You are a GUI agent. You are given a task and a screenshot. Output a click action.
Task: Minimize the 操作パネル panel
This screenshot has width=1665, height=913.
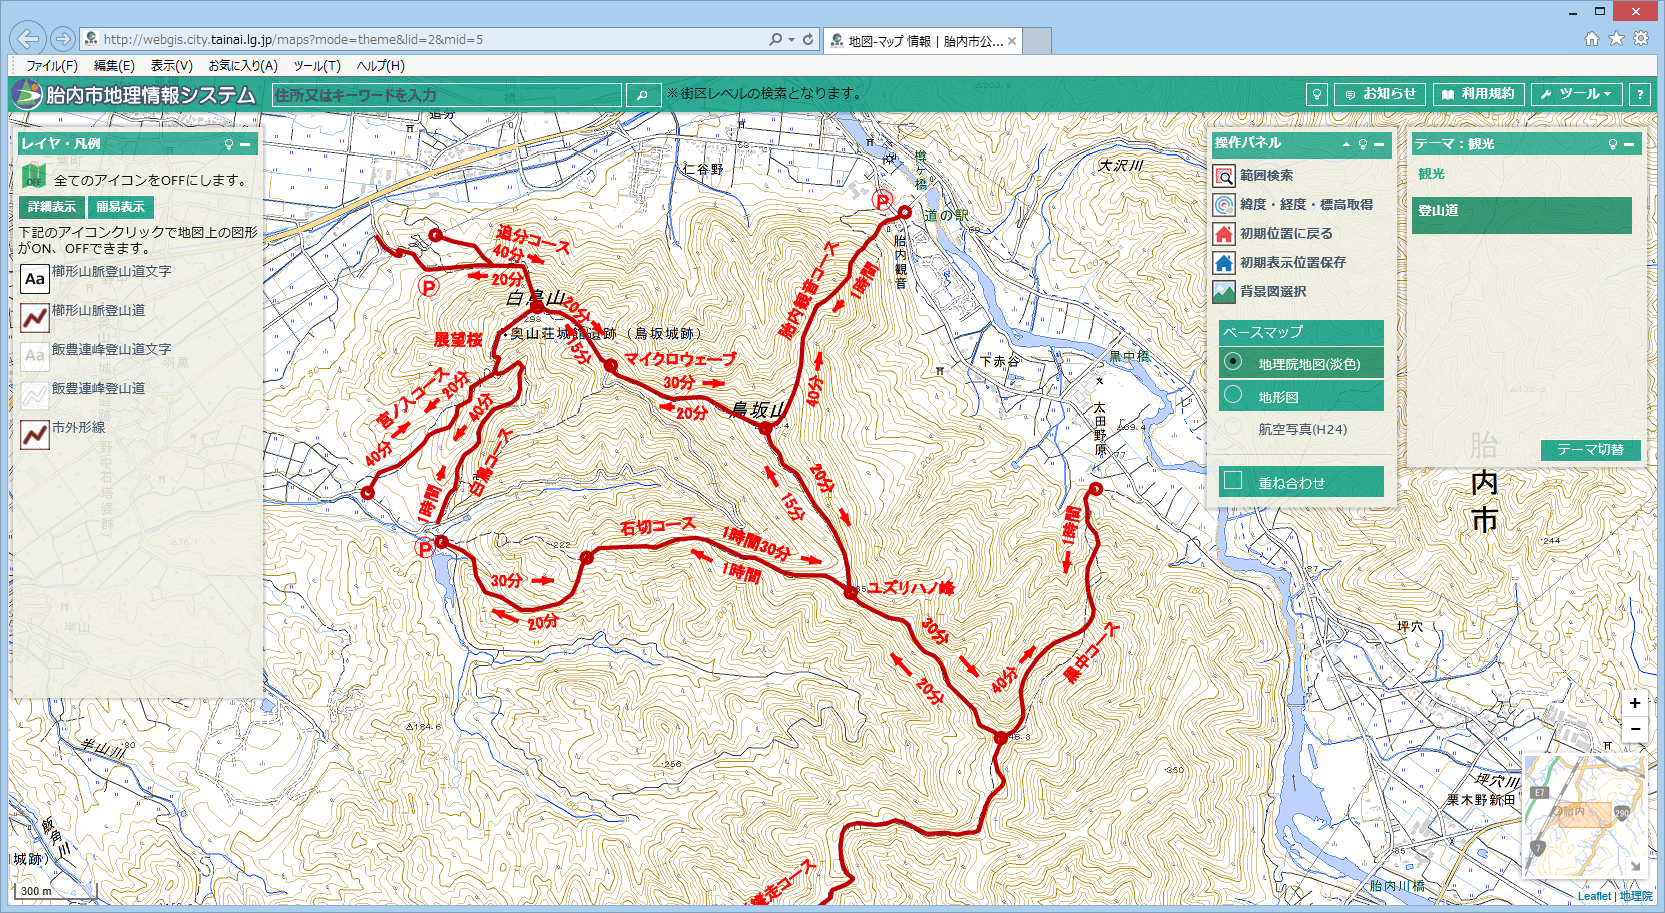(1379, 144)
